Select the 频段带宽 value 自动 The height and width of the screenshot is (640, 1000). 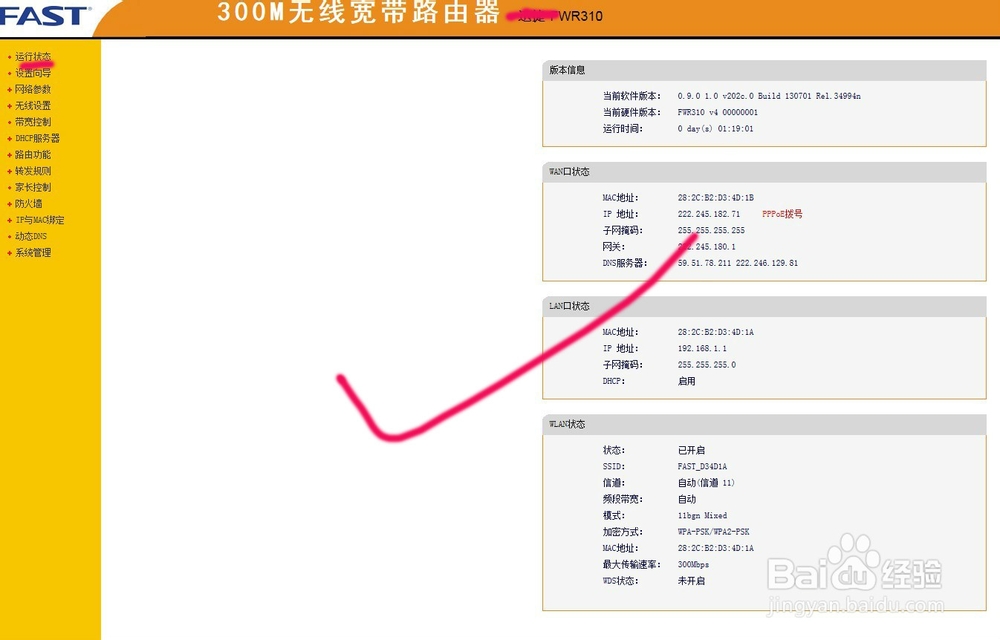[x=686, y=499]
